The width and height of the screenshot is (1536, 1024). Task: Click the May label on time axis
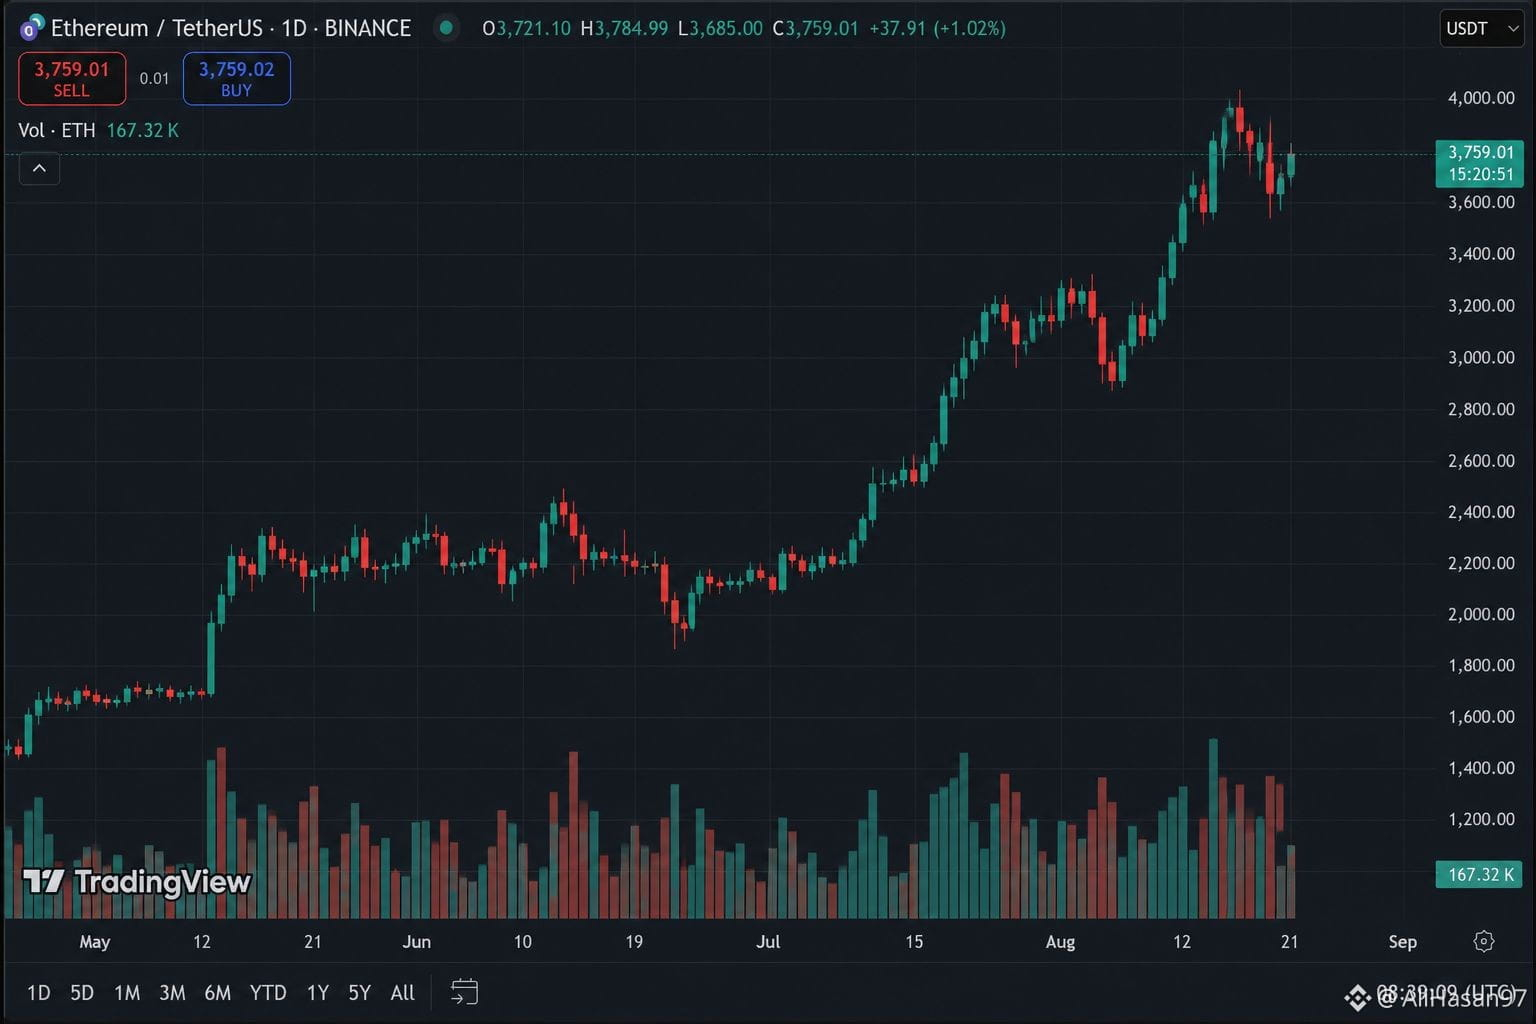95,942
